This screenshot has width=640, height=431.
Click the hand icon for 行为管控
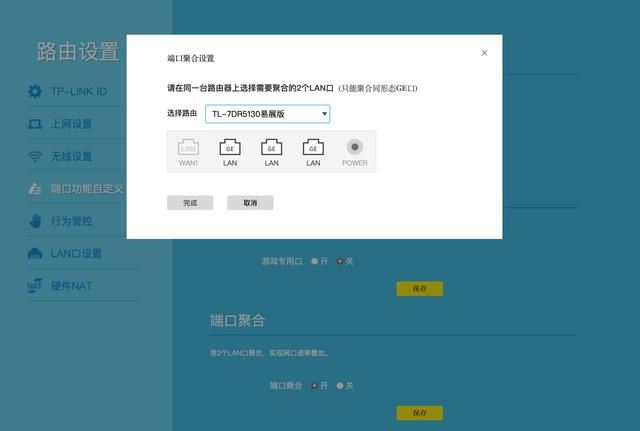35,221
